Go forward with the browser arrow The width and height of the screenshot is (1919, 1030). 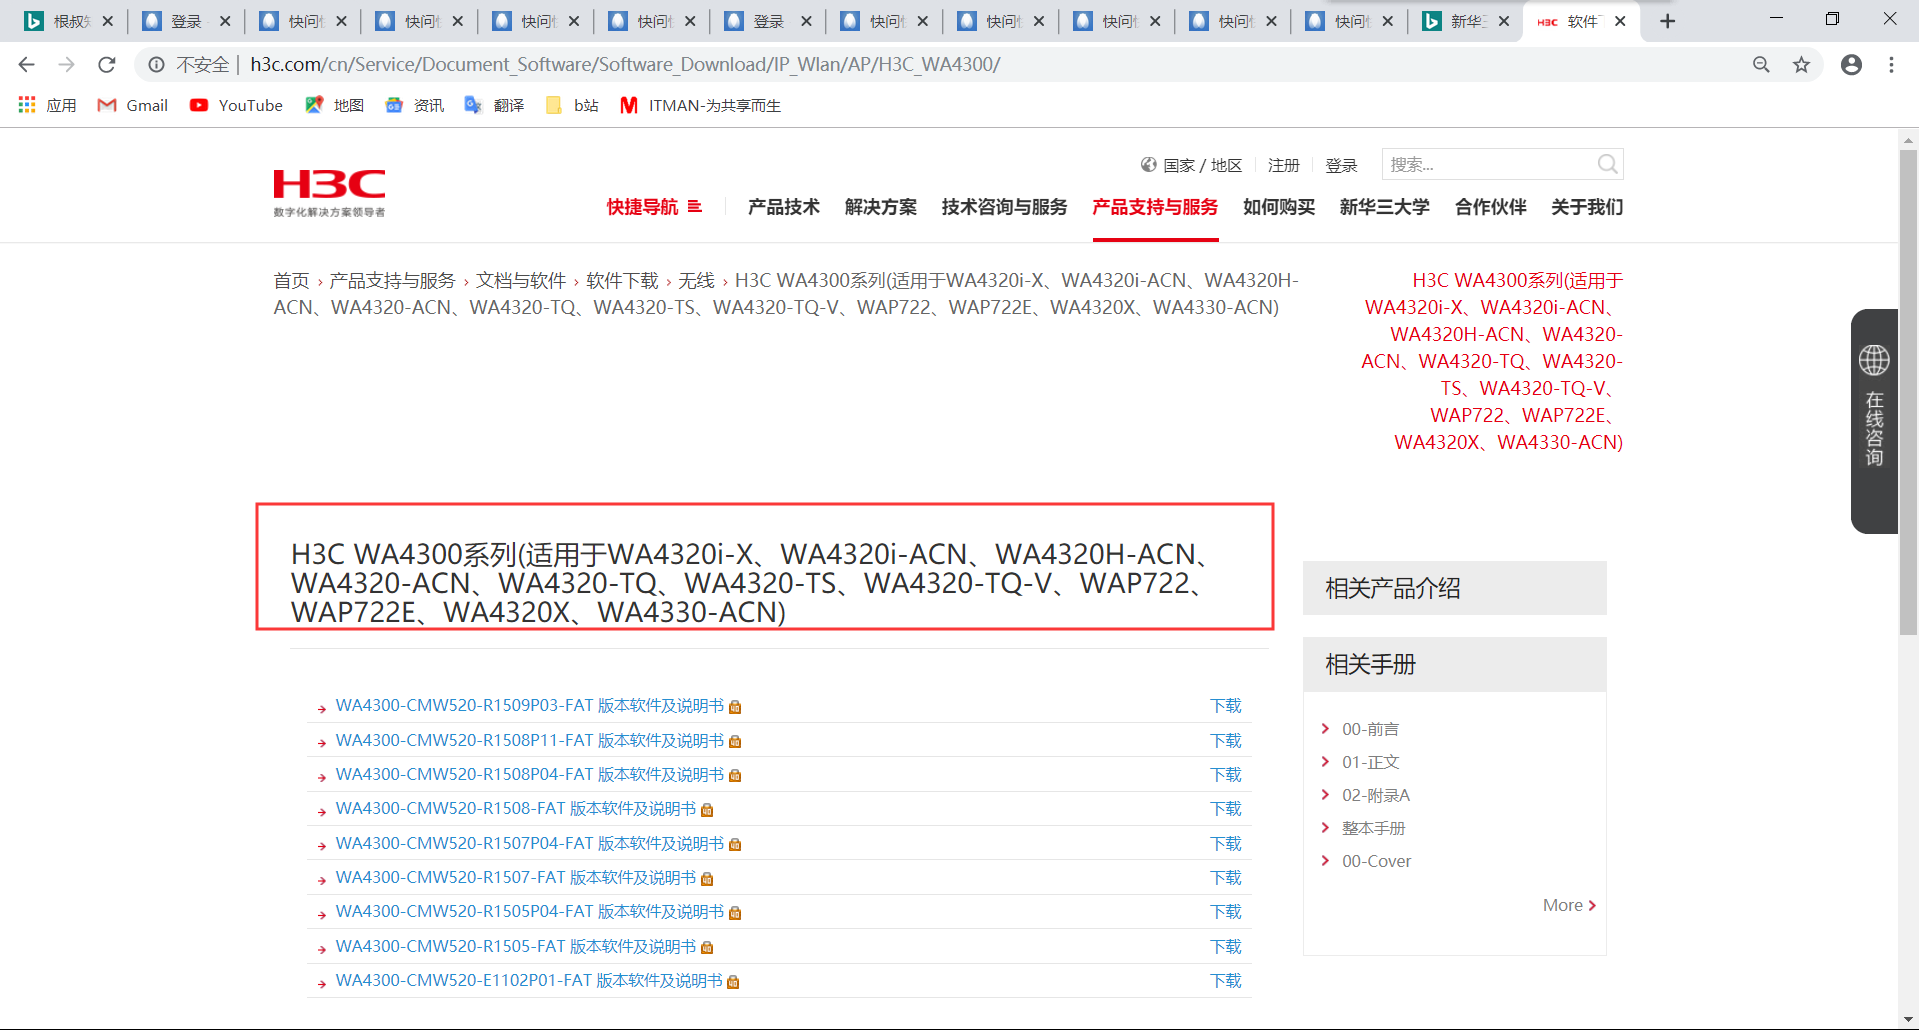point(67,65)
